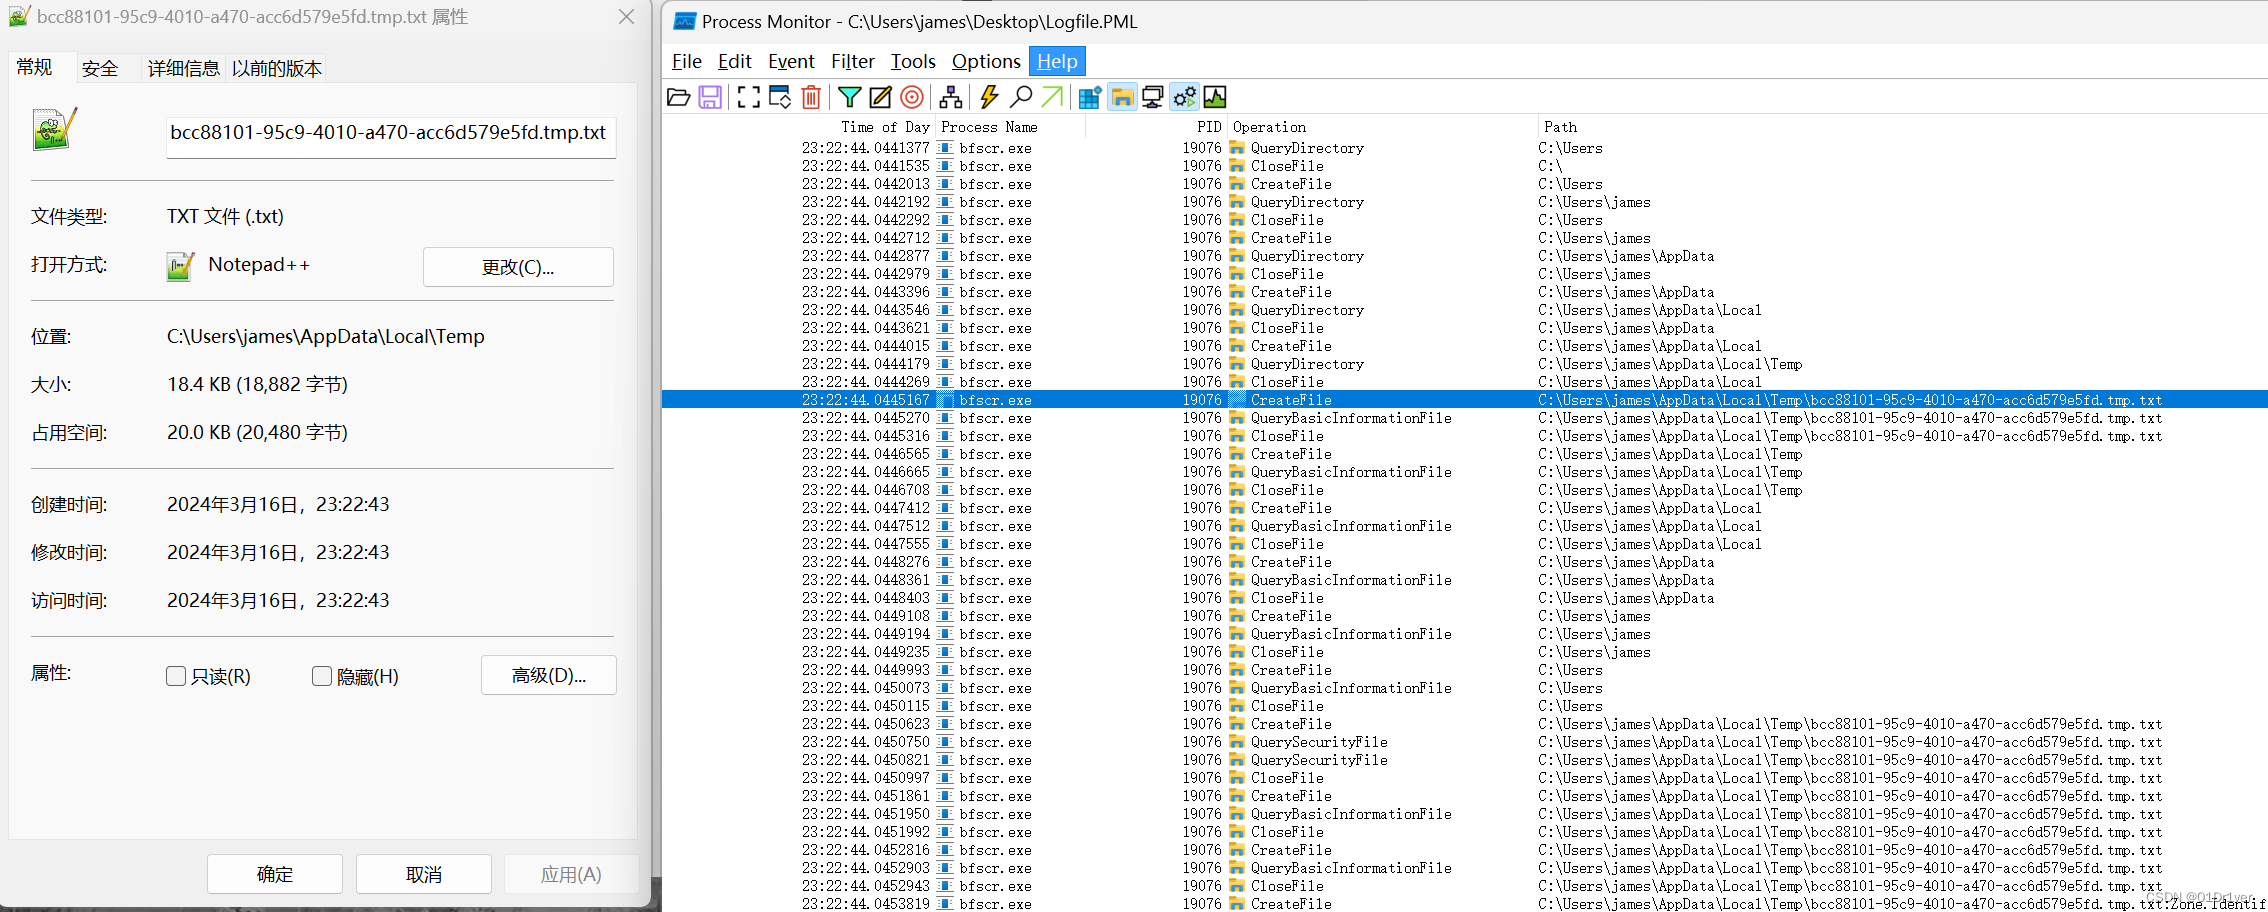This screenshot has height=912, width=2268.
Task: Click the Notepad++ icon next to 打开方式
Action: click(180, 266)
